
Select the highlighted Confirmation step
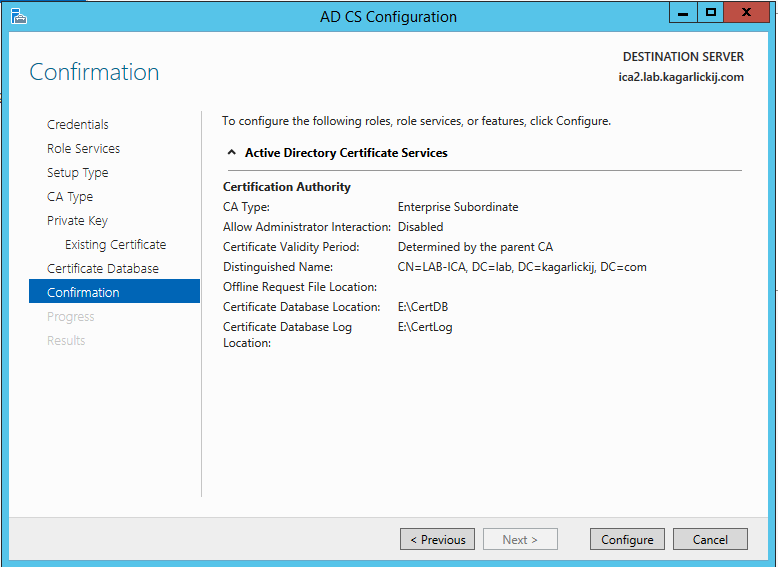(x=83, y=293)
